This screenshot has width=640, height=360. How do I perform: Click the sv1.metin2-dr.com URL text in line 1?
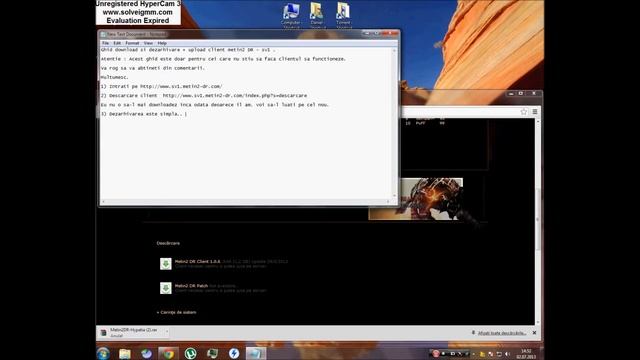[x=181, y=87]
